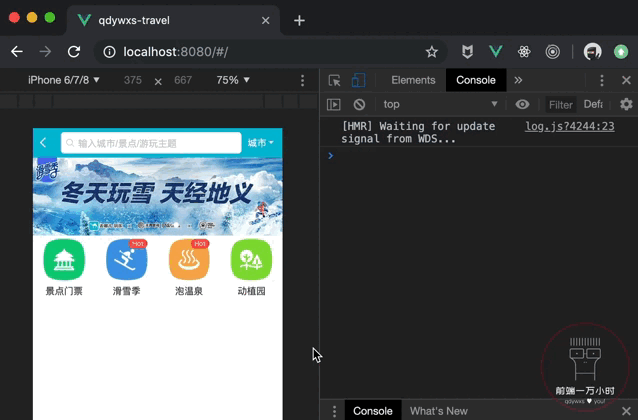
Task: Click the HMR Waiting for update message
Action: [418, 133]
